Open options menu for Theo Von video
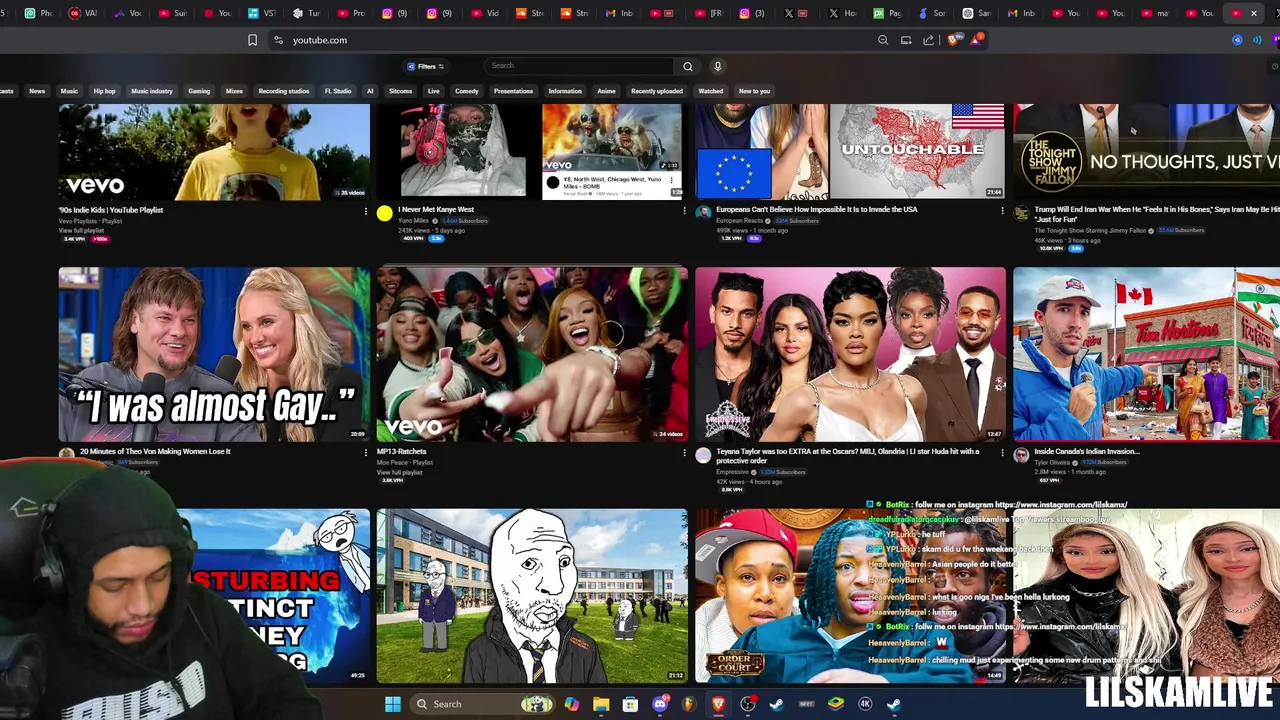Screen dimensions: 1280x720 click(x=366, y=453)
